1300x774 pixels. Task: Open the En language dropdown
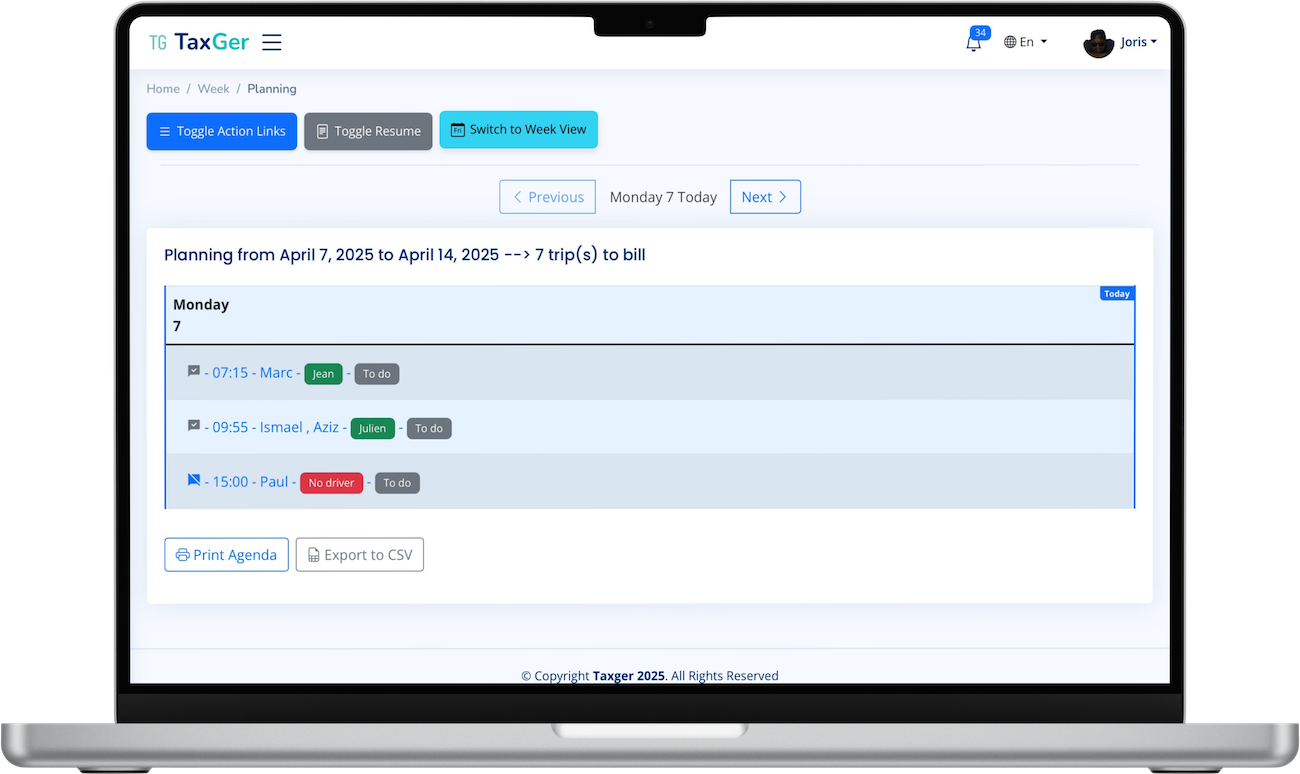click(x=1025, y=42)
